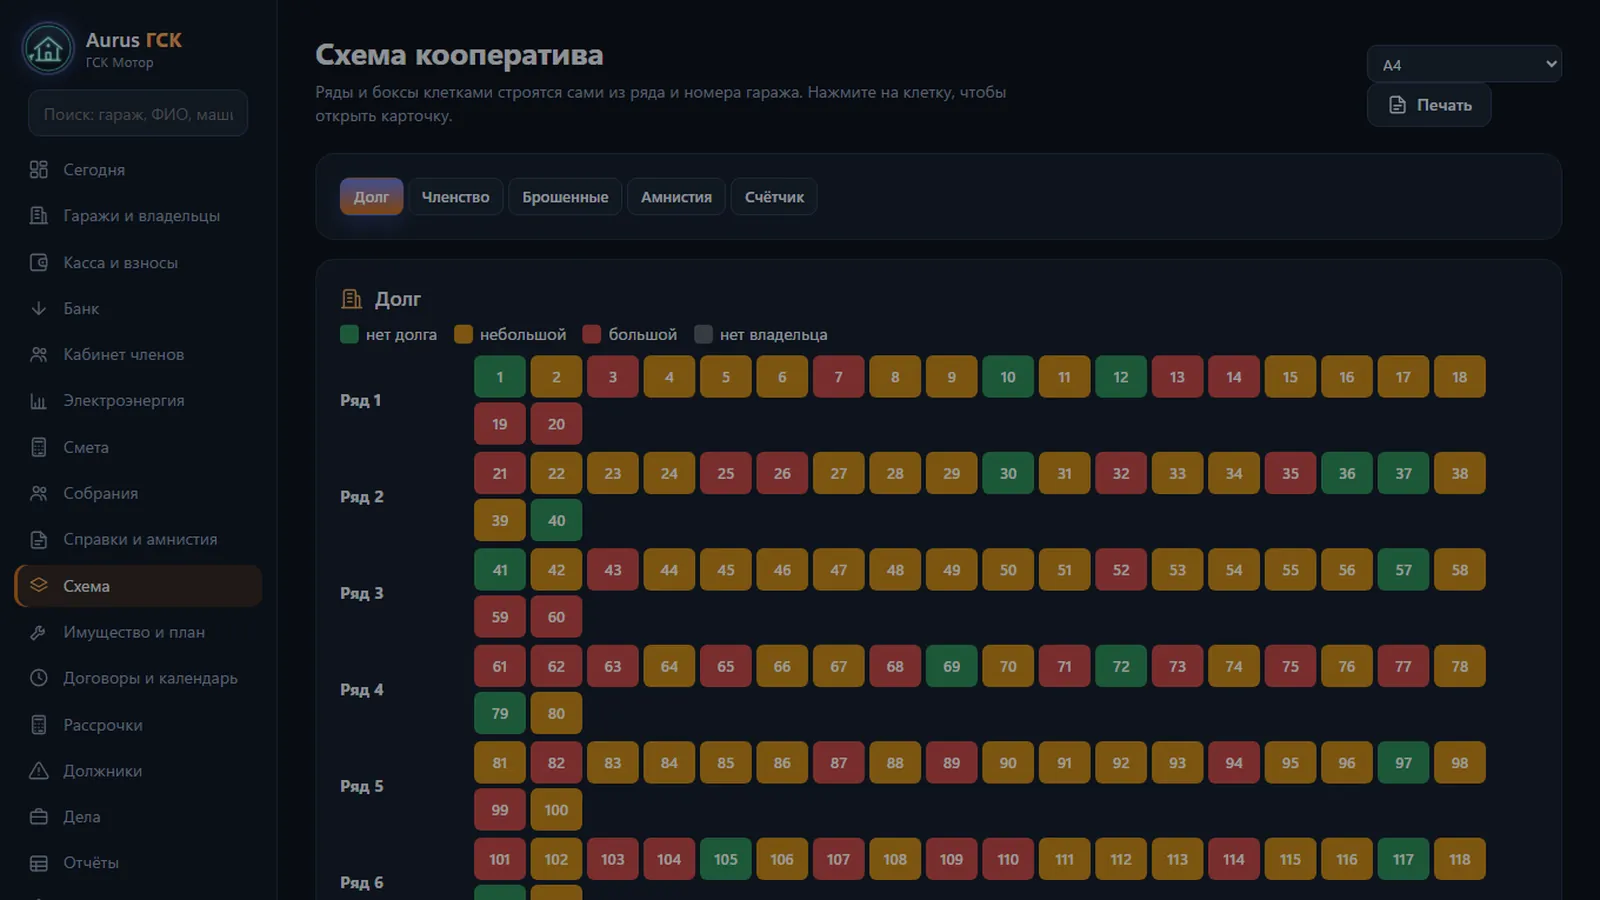Screen dimensions: 1600x900
Task: Click the Гаражи и владельцы building icon
Action: 39,216
